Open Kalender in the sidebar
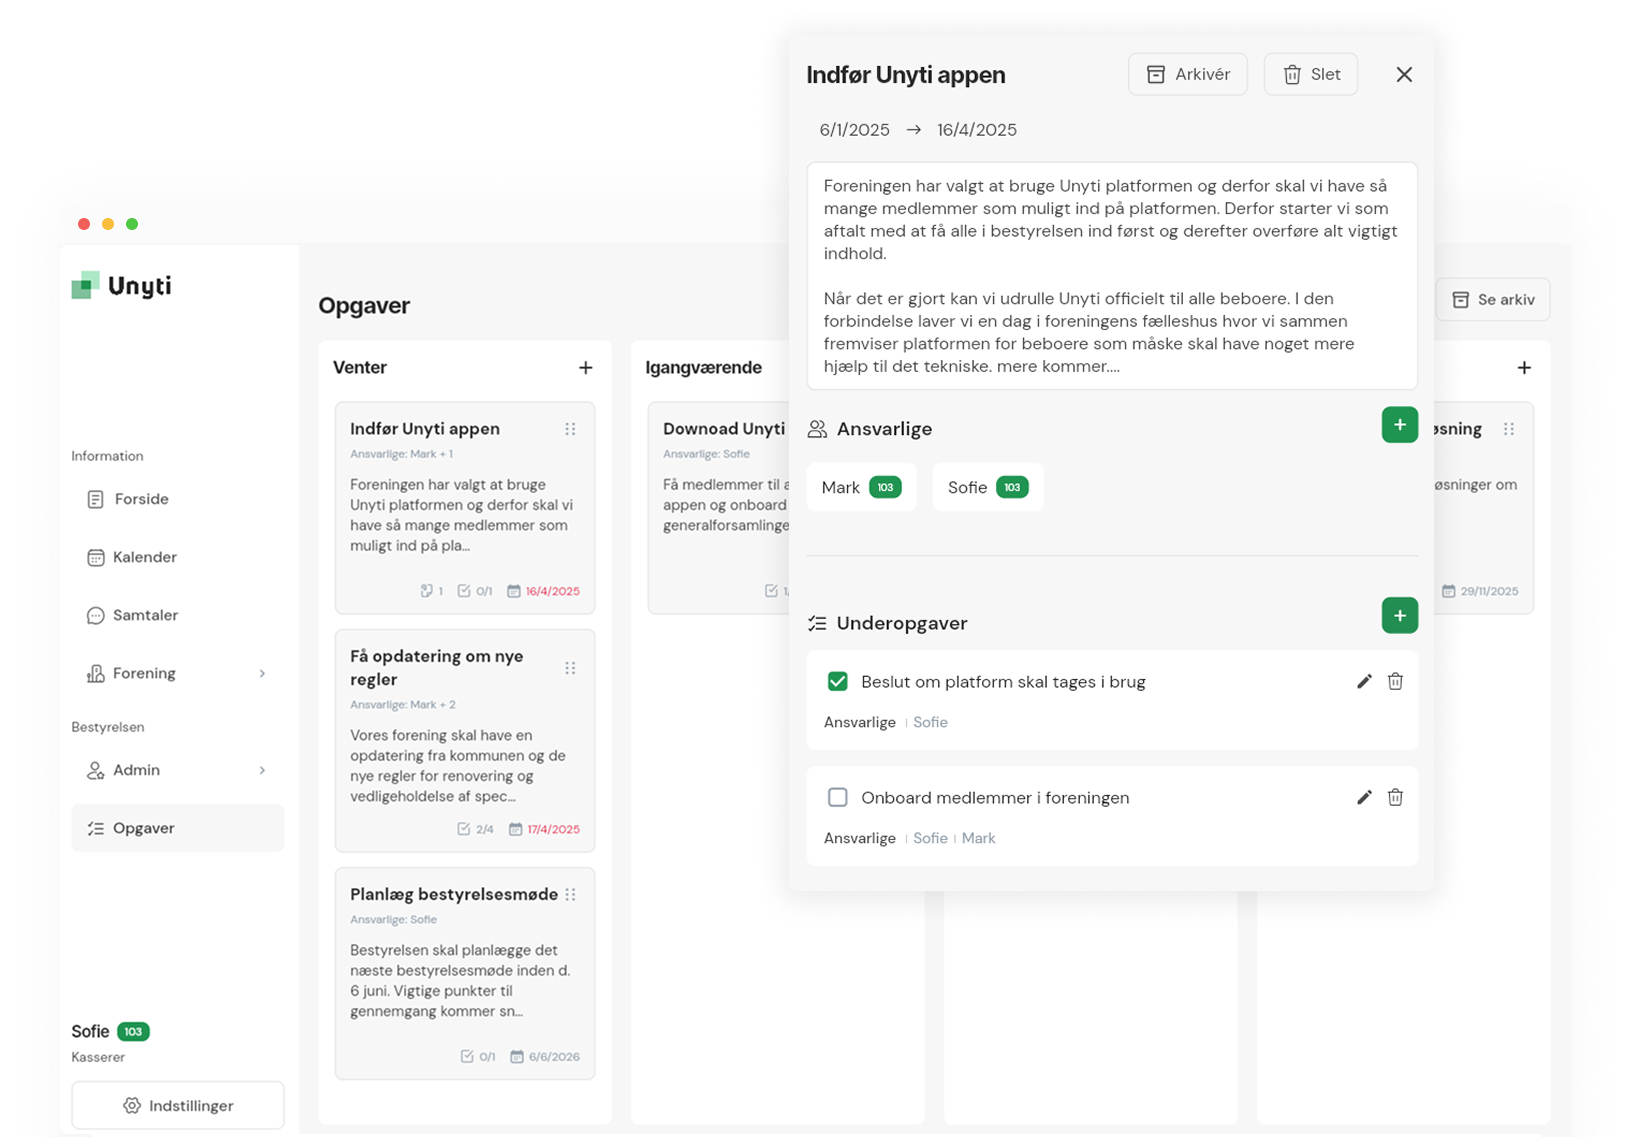 144,557
